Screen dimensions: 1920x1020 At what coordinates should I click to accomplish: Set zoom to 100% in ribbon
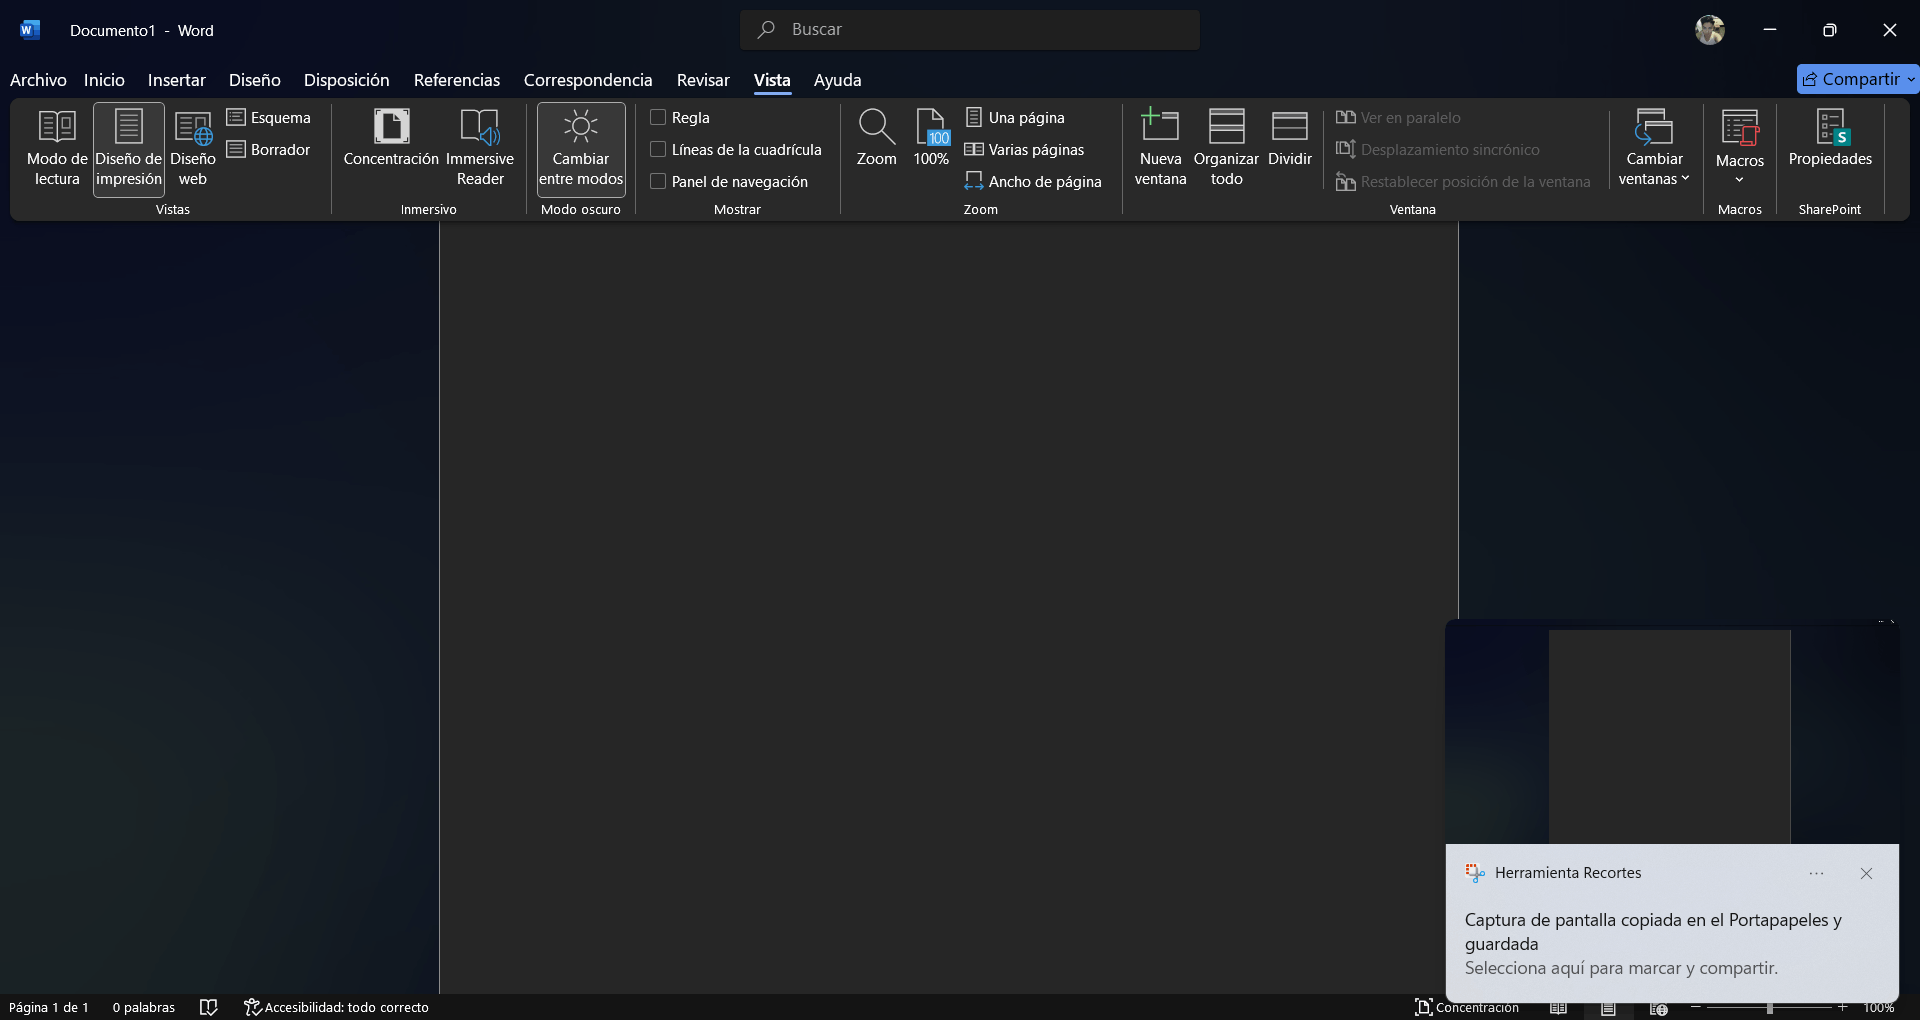click(x=931, y=139)
